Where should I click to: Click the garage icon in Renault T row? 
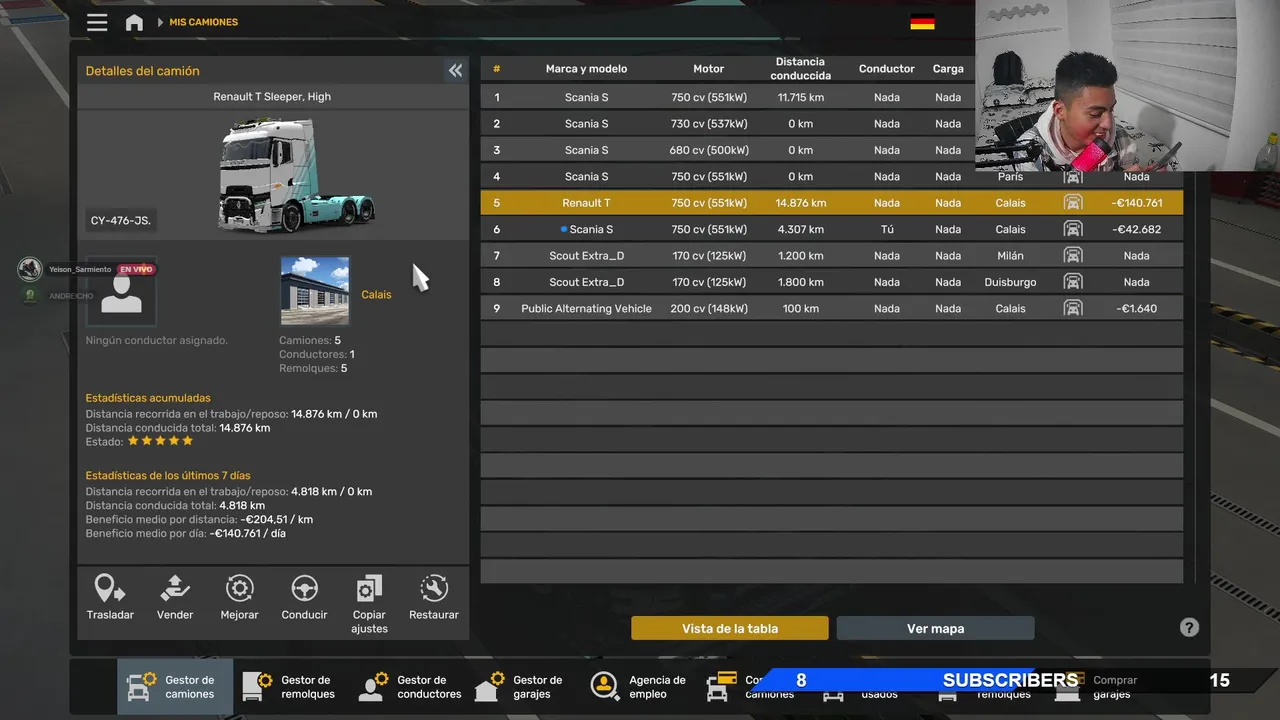pos(1073,202)
